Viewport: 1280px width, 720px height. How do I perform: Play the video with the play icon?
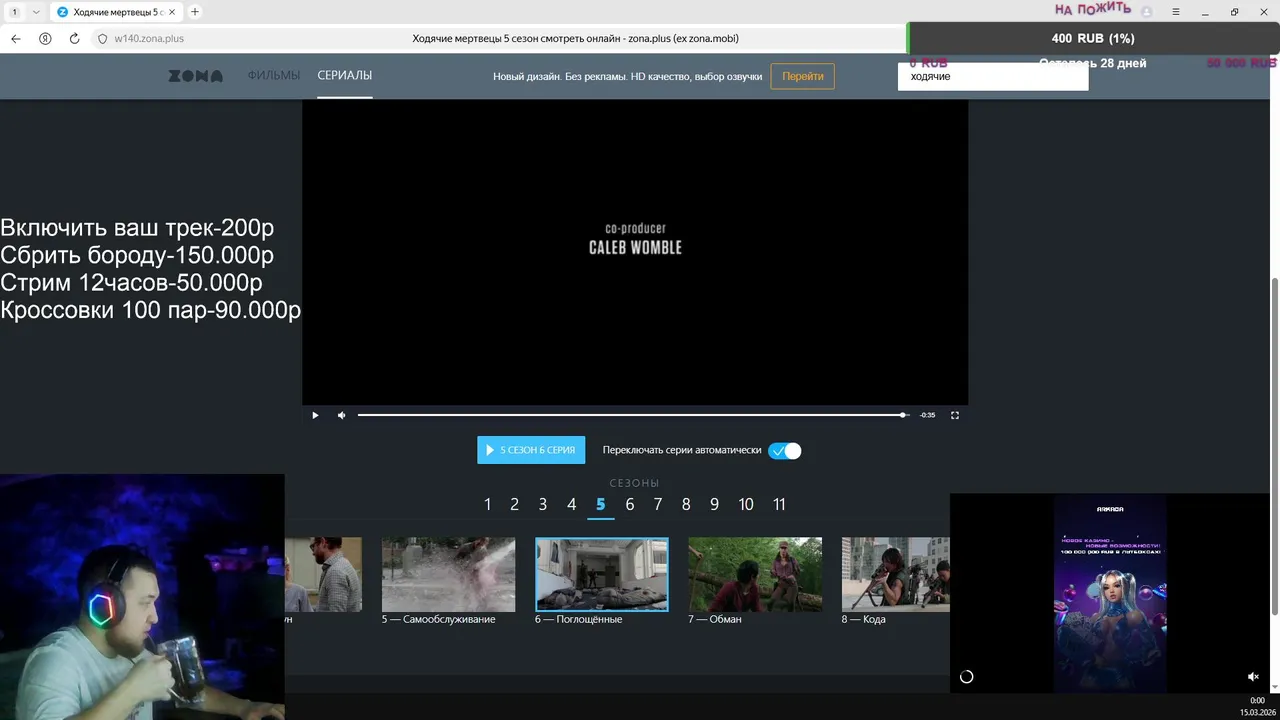(x=315, y=415)
